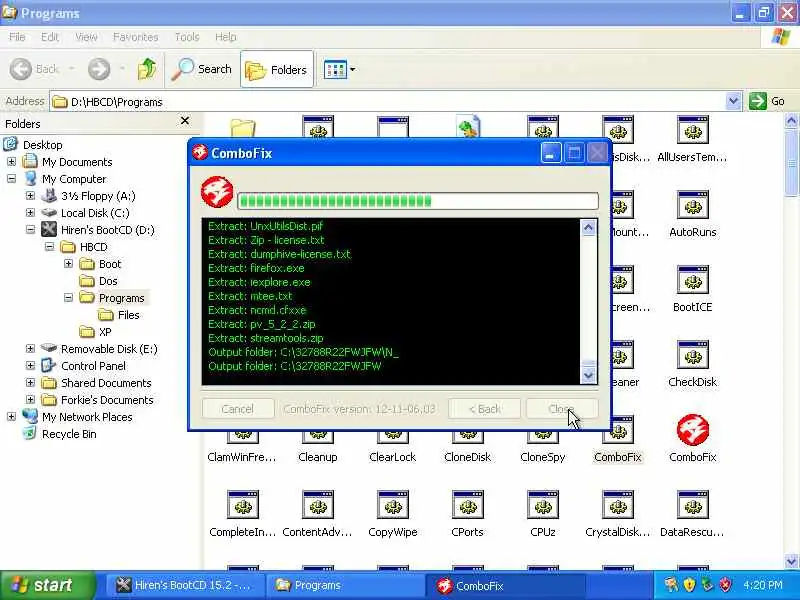Collapse My Computer tree node
Image resolution: width=800 pixels, height=600 pixels.
pyautogui.click(x=11, y=179)
